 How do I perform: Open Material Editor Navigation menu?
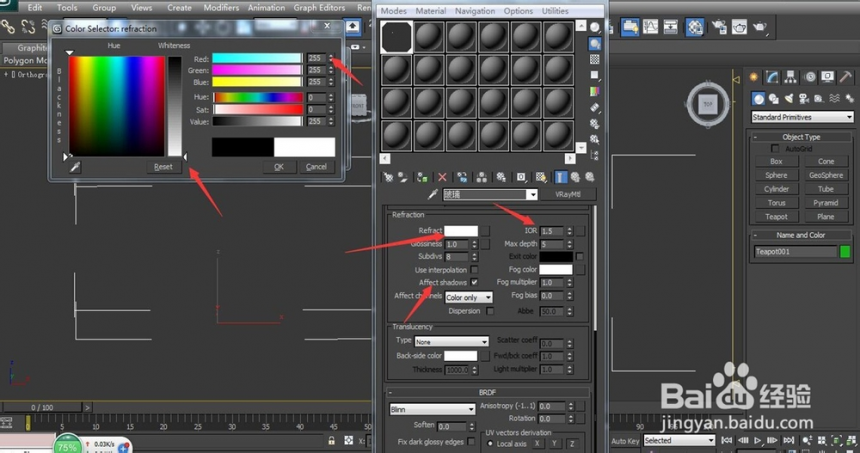tap(474, 11)
